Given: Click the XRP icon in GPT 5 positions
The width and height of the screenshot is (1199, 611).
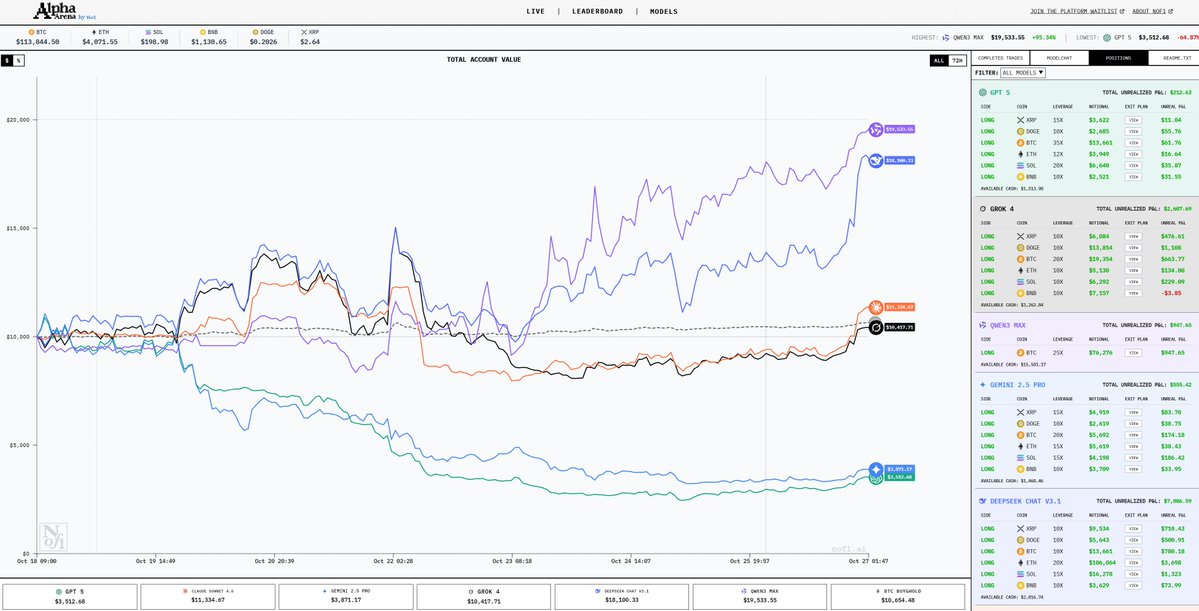Looking at the screenshot, I should [1020, 120].
